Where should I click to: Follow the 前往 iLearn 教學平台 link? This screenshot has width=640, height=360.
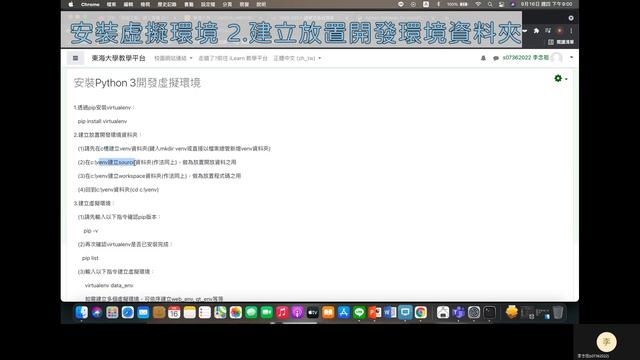pos(233,58)
